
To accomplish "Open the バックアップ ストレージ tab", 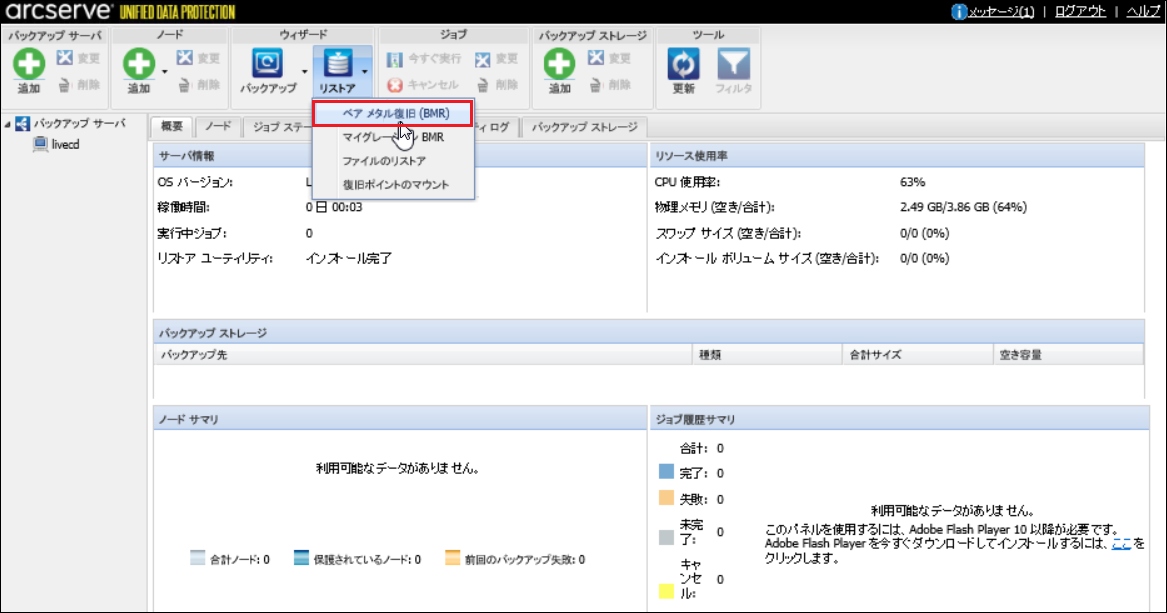I will (x=584, y=127).
